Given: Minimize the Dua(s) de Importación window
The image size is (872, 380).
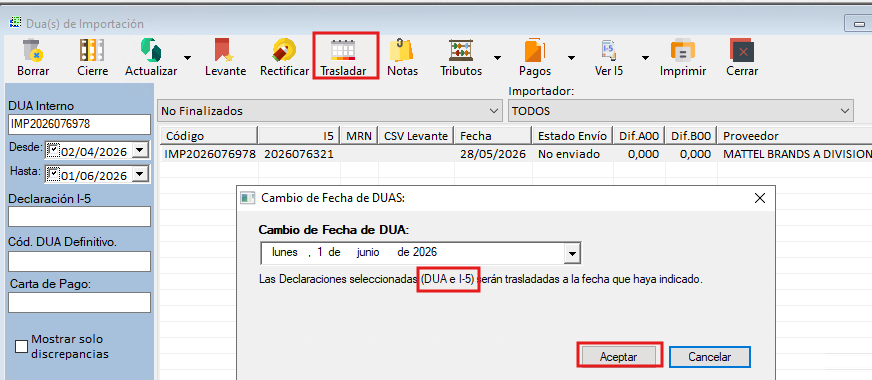Looking at the screenshot, I should pyautogui.click(x=859, y=23).
